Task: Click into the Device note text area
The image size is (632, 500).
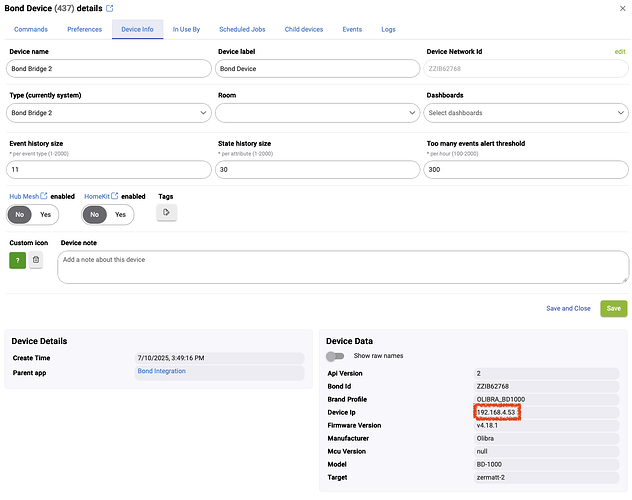Action: point(342,266)
